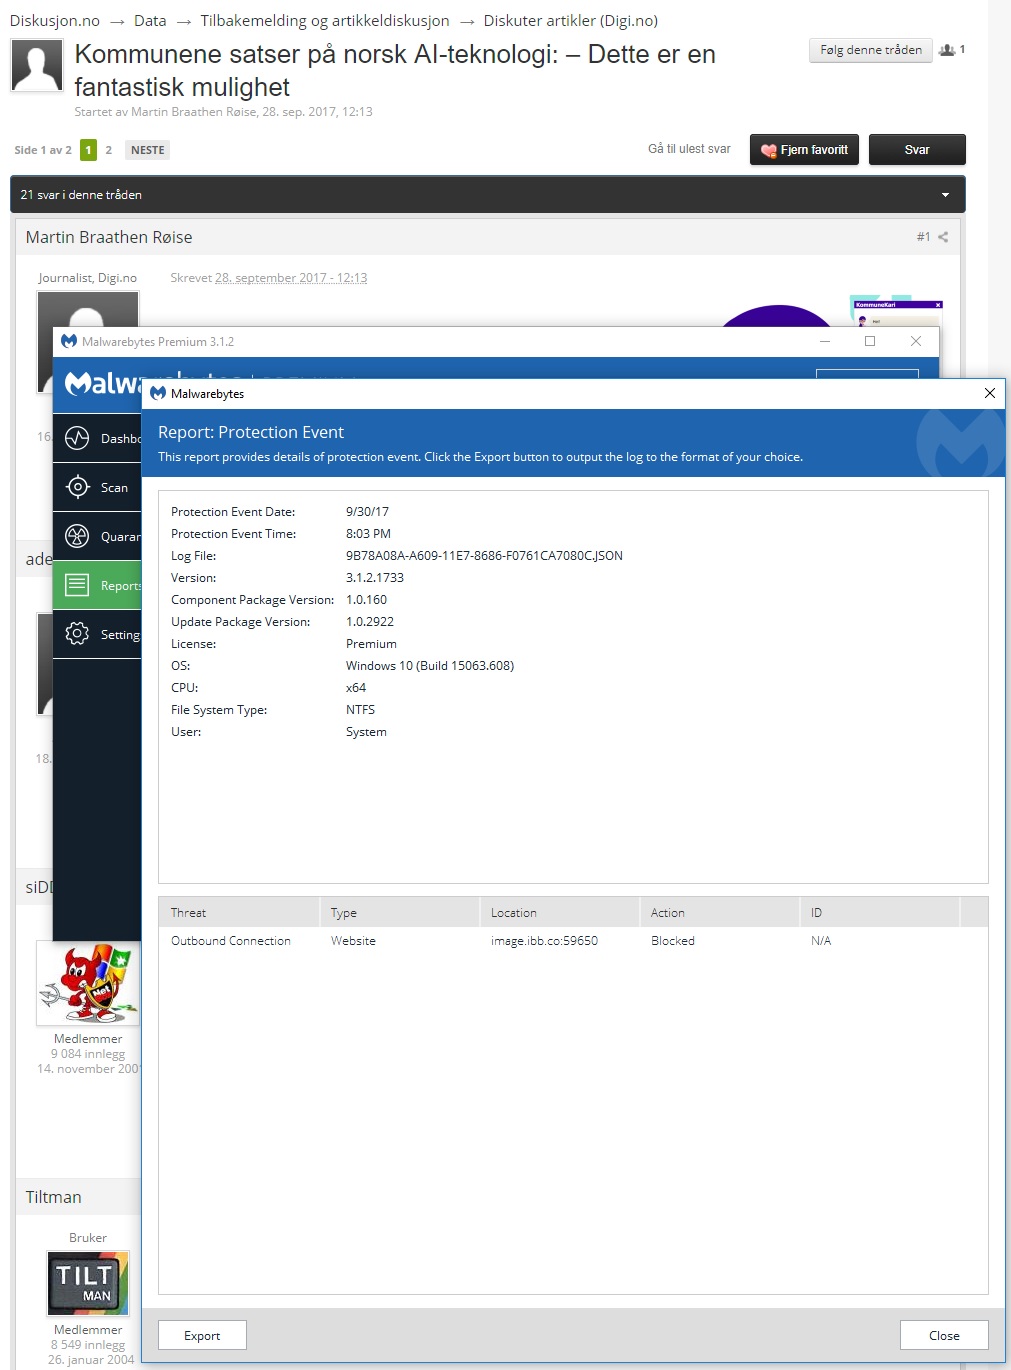The image size is (1011, 1370).
Task: Click the Svar button
Action: pos(917,150)
